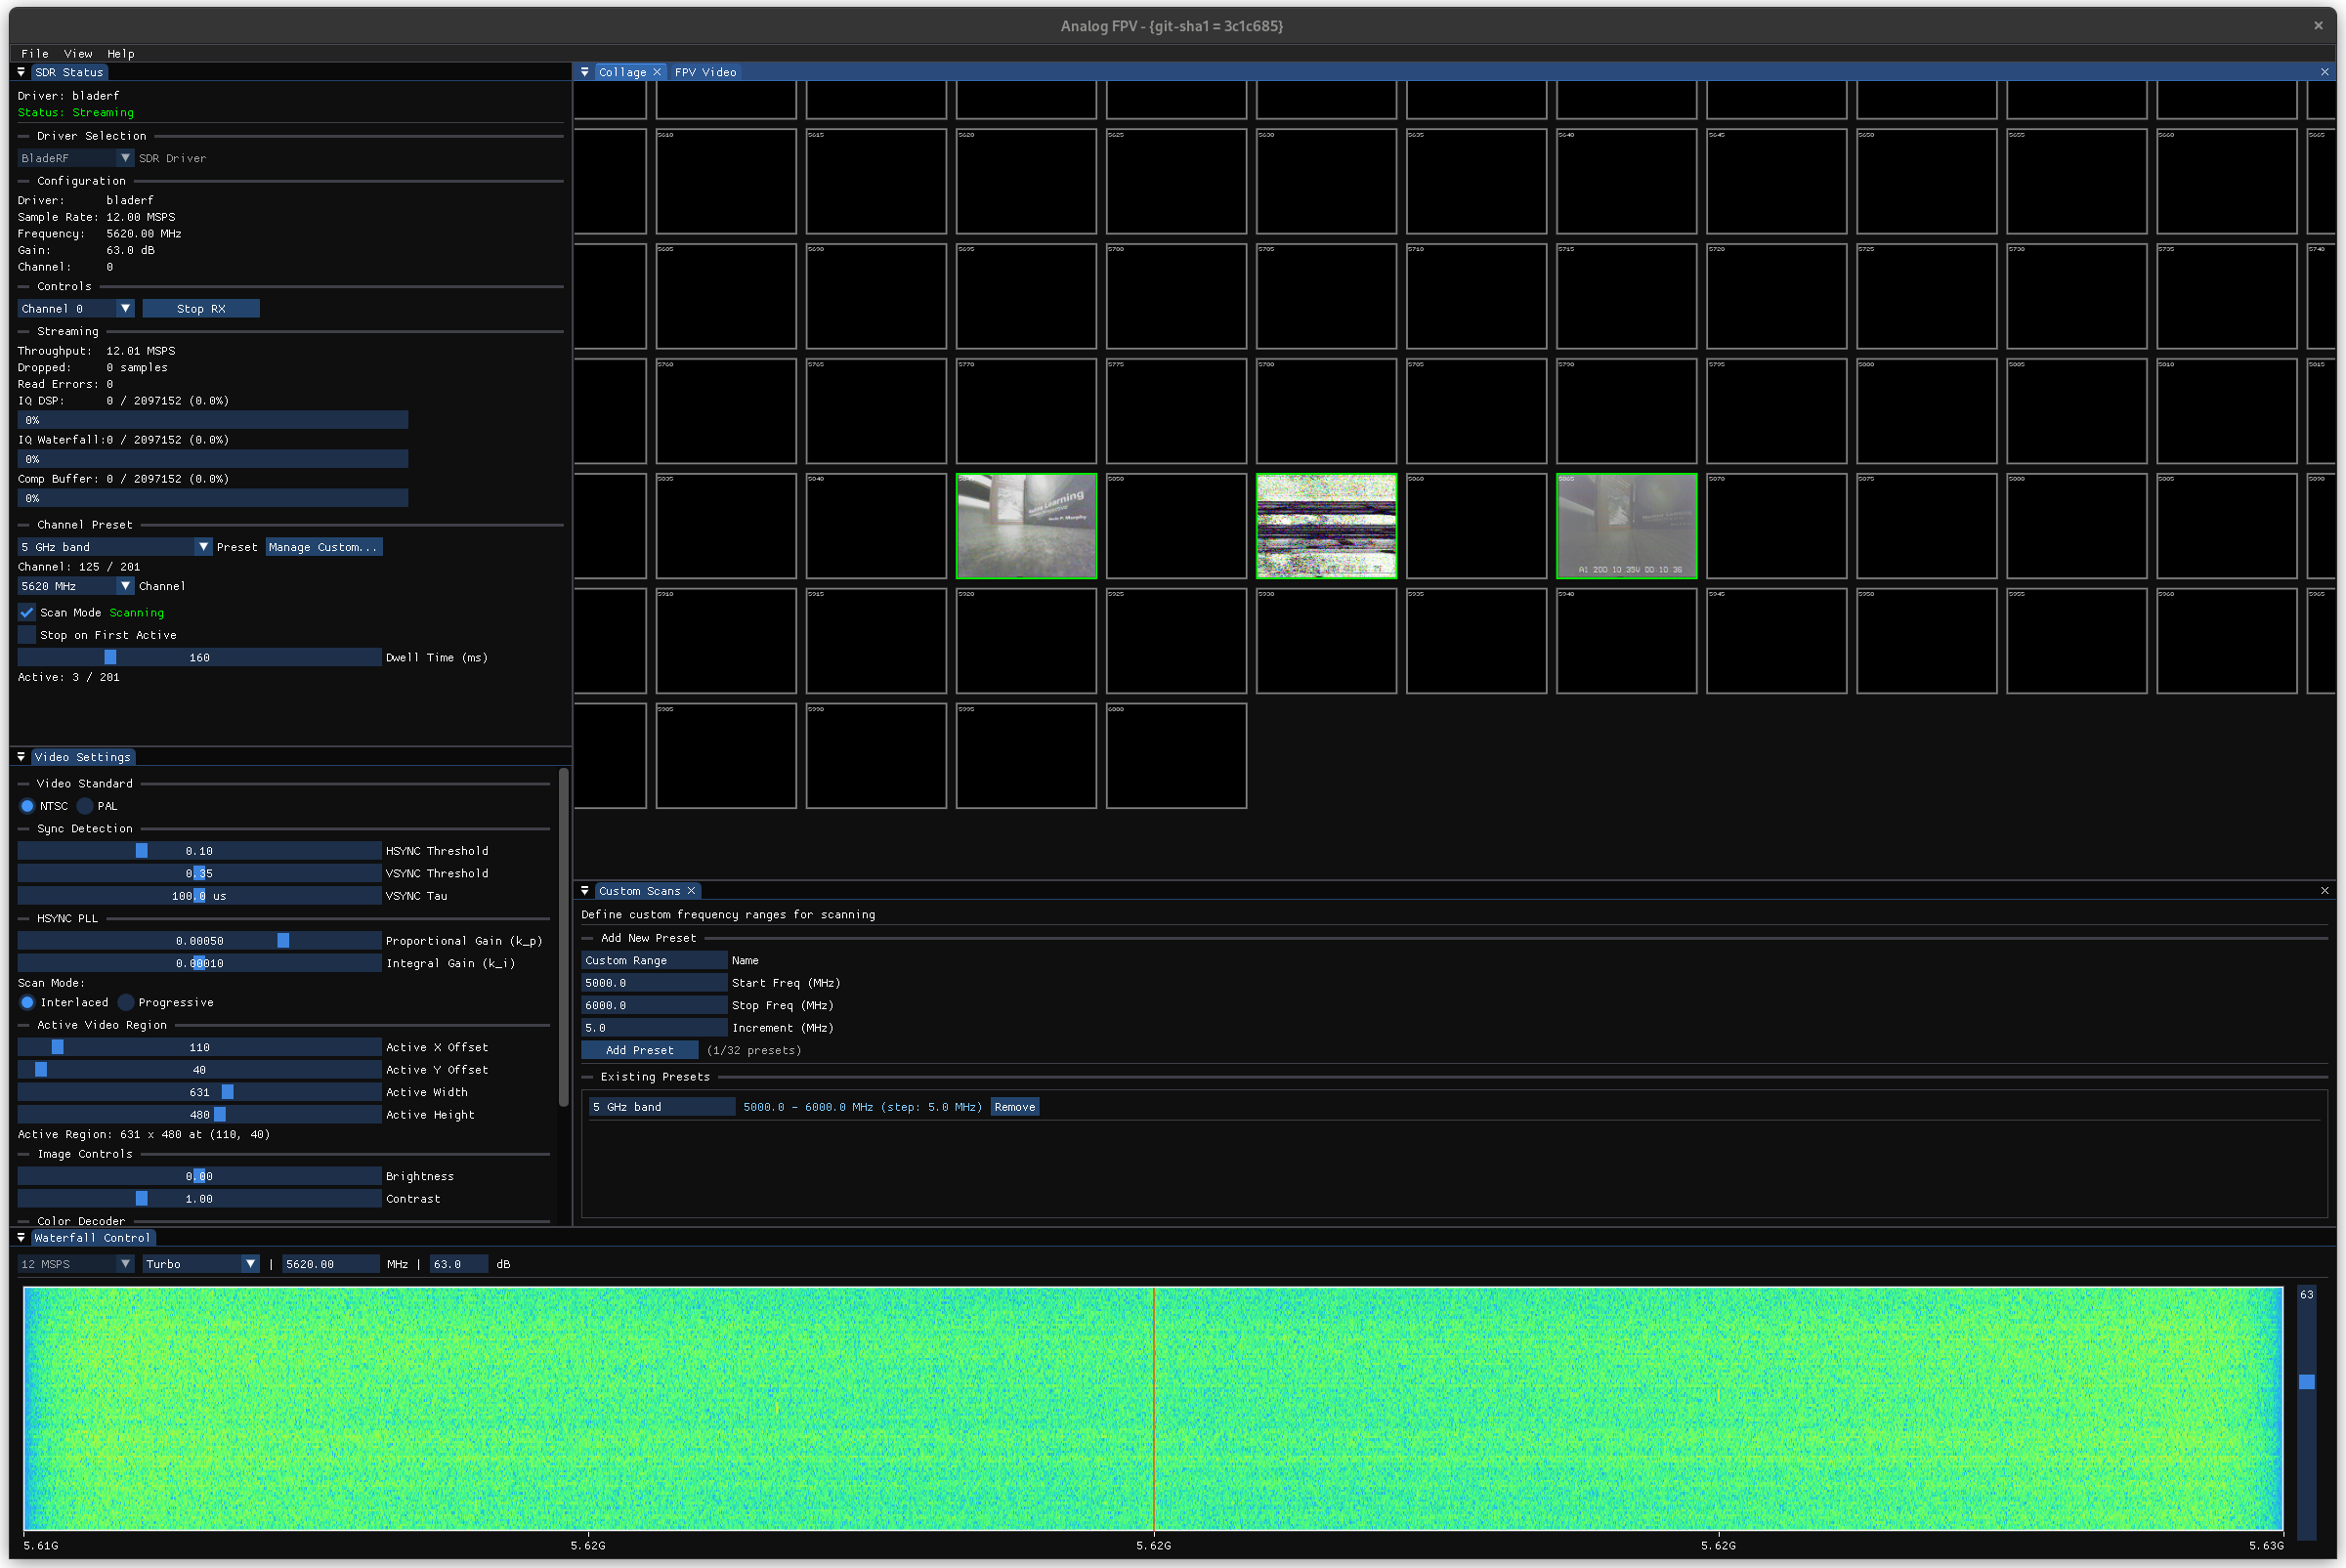
Task: Uncheck the Scan Mode checkbox
Action: [27, 613]
